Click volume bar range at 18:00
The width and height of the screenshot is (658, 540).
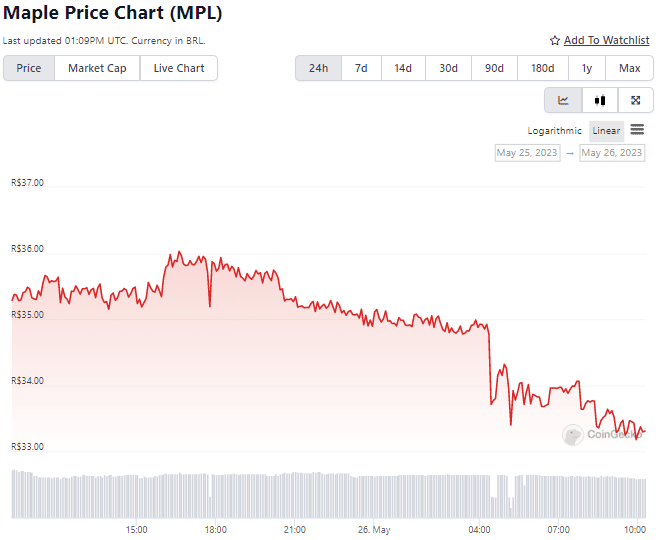click(x=215, y=496)
